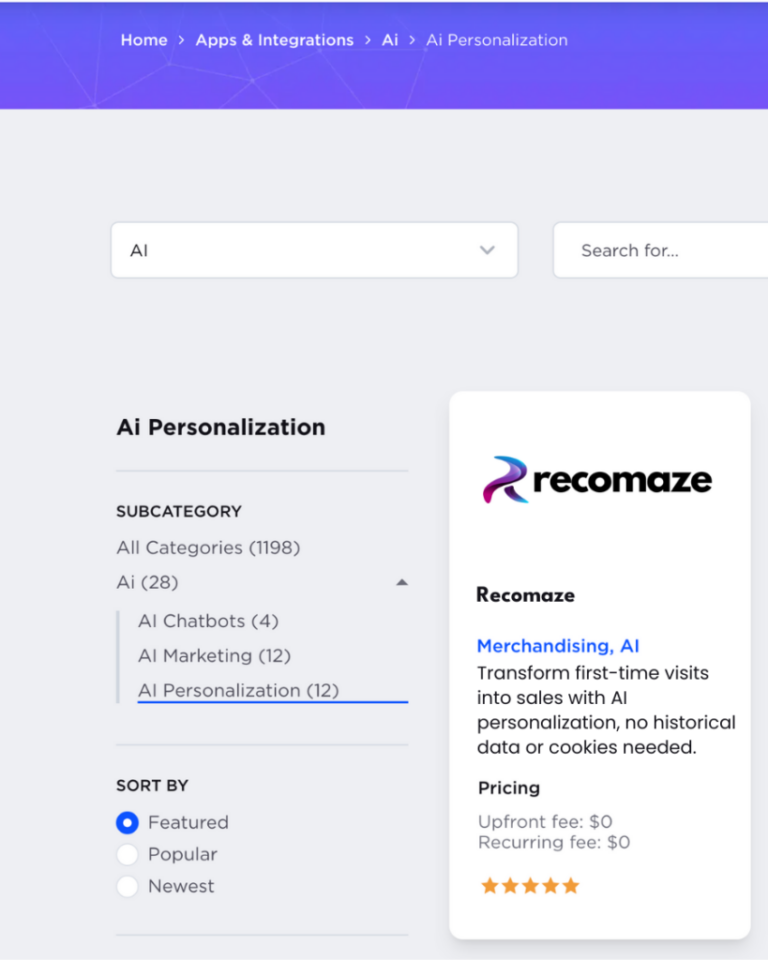768x960 pixels.
Task: Click the Search for... input field
Action: (x=660, y=250)
